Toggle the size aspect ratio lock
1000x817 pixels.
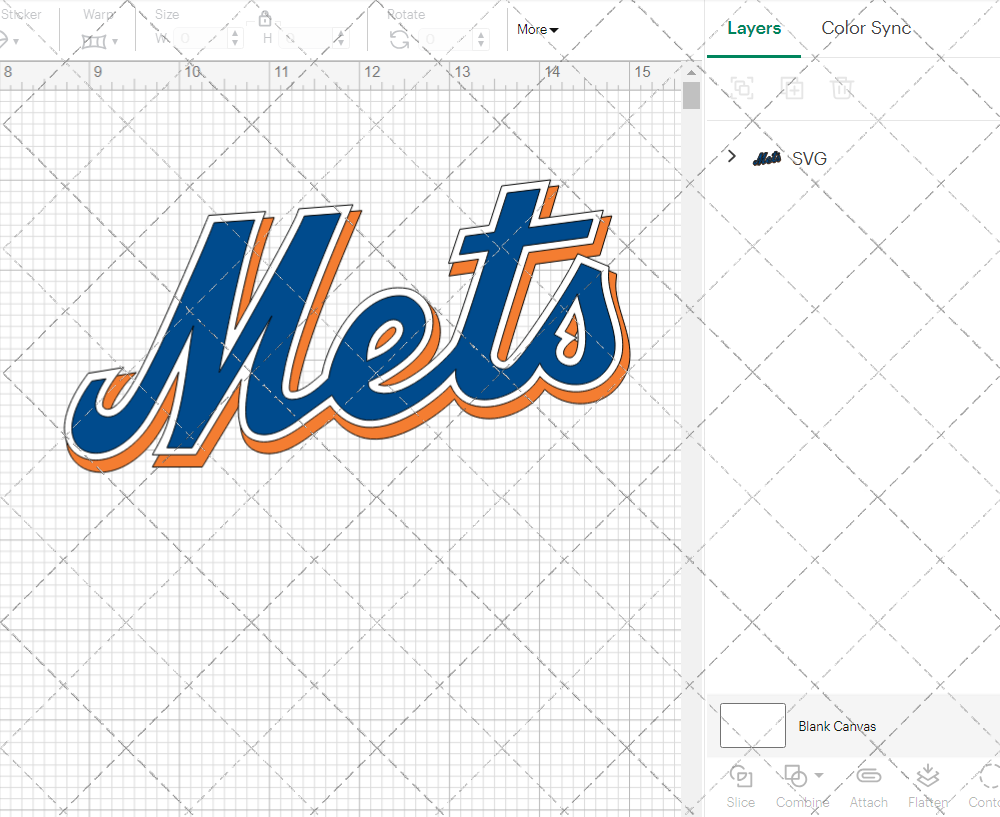point(265,18)
